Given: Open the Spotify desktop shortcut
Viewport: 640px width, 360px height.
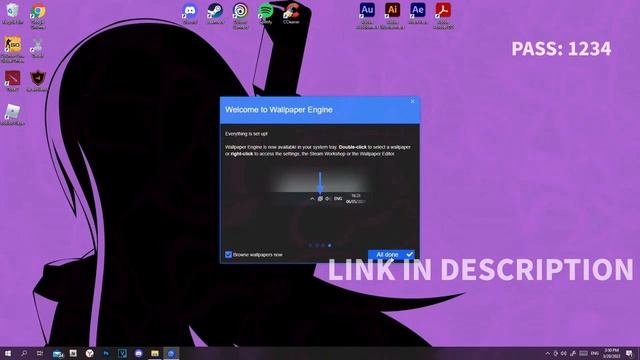Looking at the screenshot, I should point(266,13).
